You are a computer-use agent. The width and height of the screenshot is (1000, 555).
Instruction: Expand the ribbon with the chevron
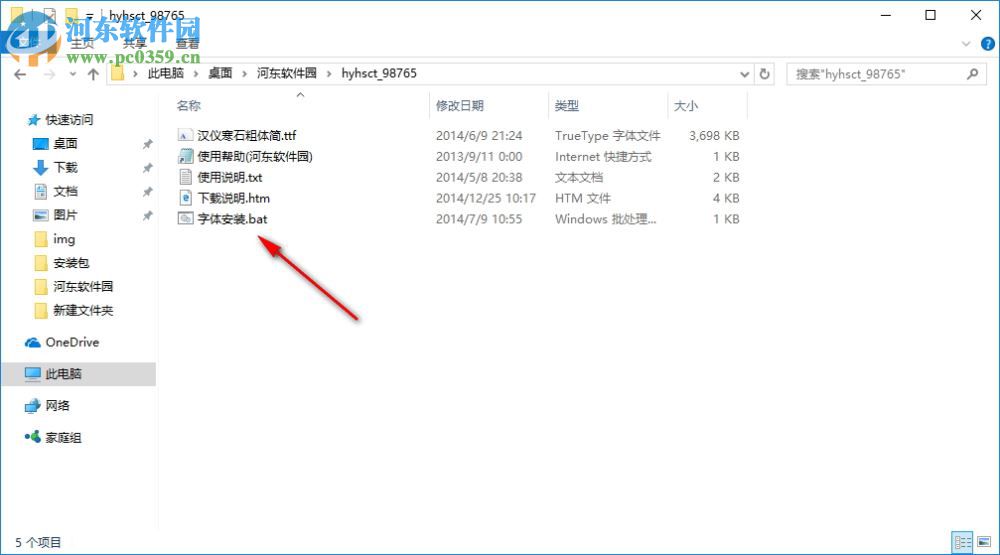click(x=966, y=43)
